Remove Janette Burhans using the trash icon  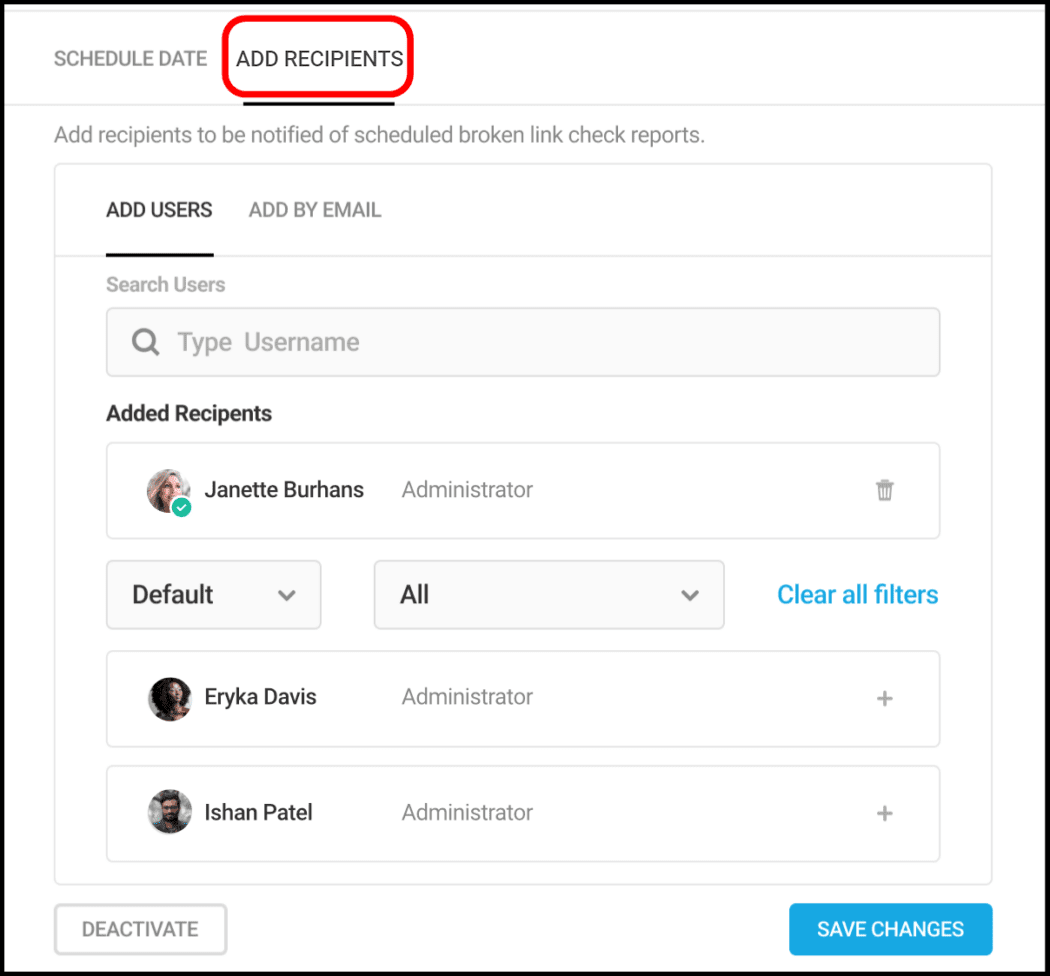tap(884, 490)
